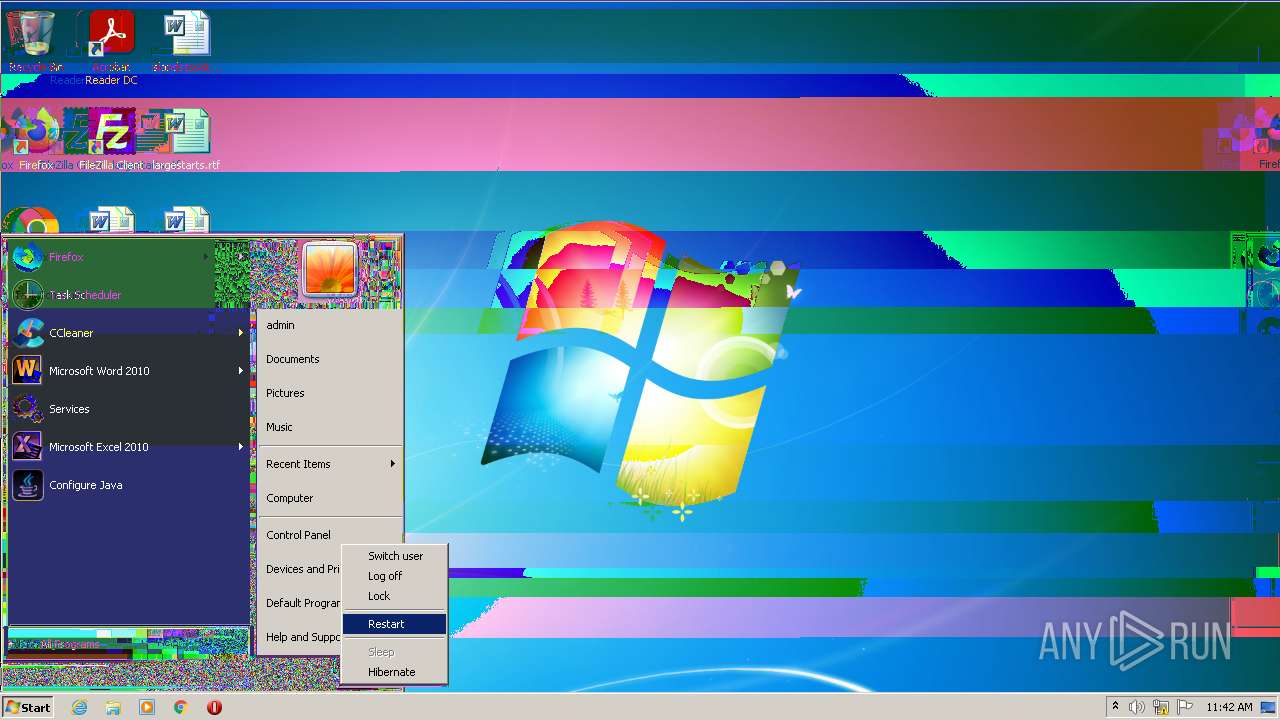
Task: Open the network tray icon
Action: click(1161, 707)
